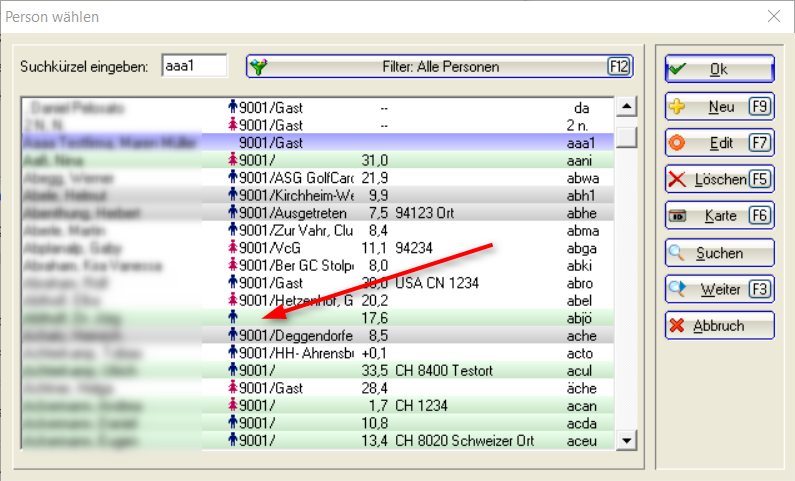Focus the Suchkürzel eingeben text field
795x481 pixels.
coord(194,67)
